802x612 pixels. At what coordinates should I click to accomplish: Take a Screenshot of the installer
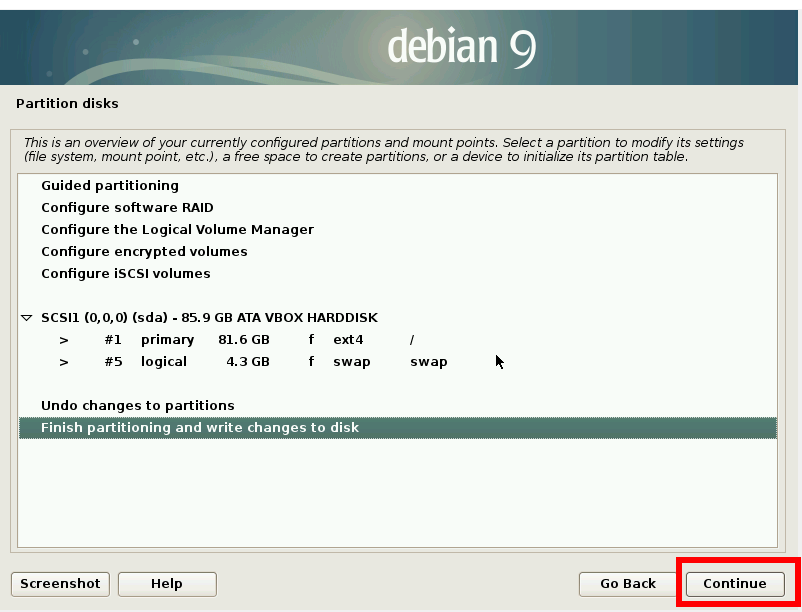(x=60, y=584)
